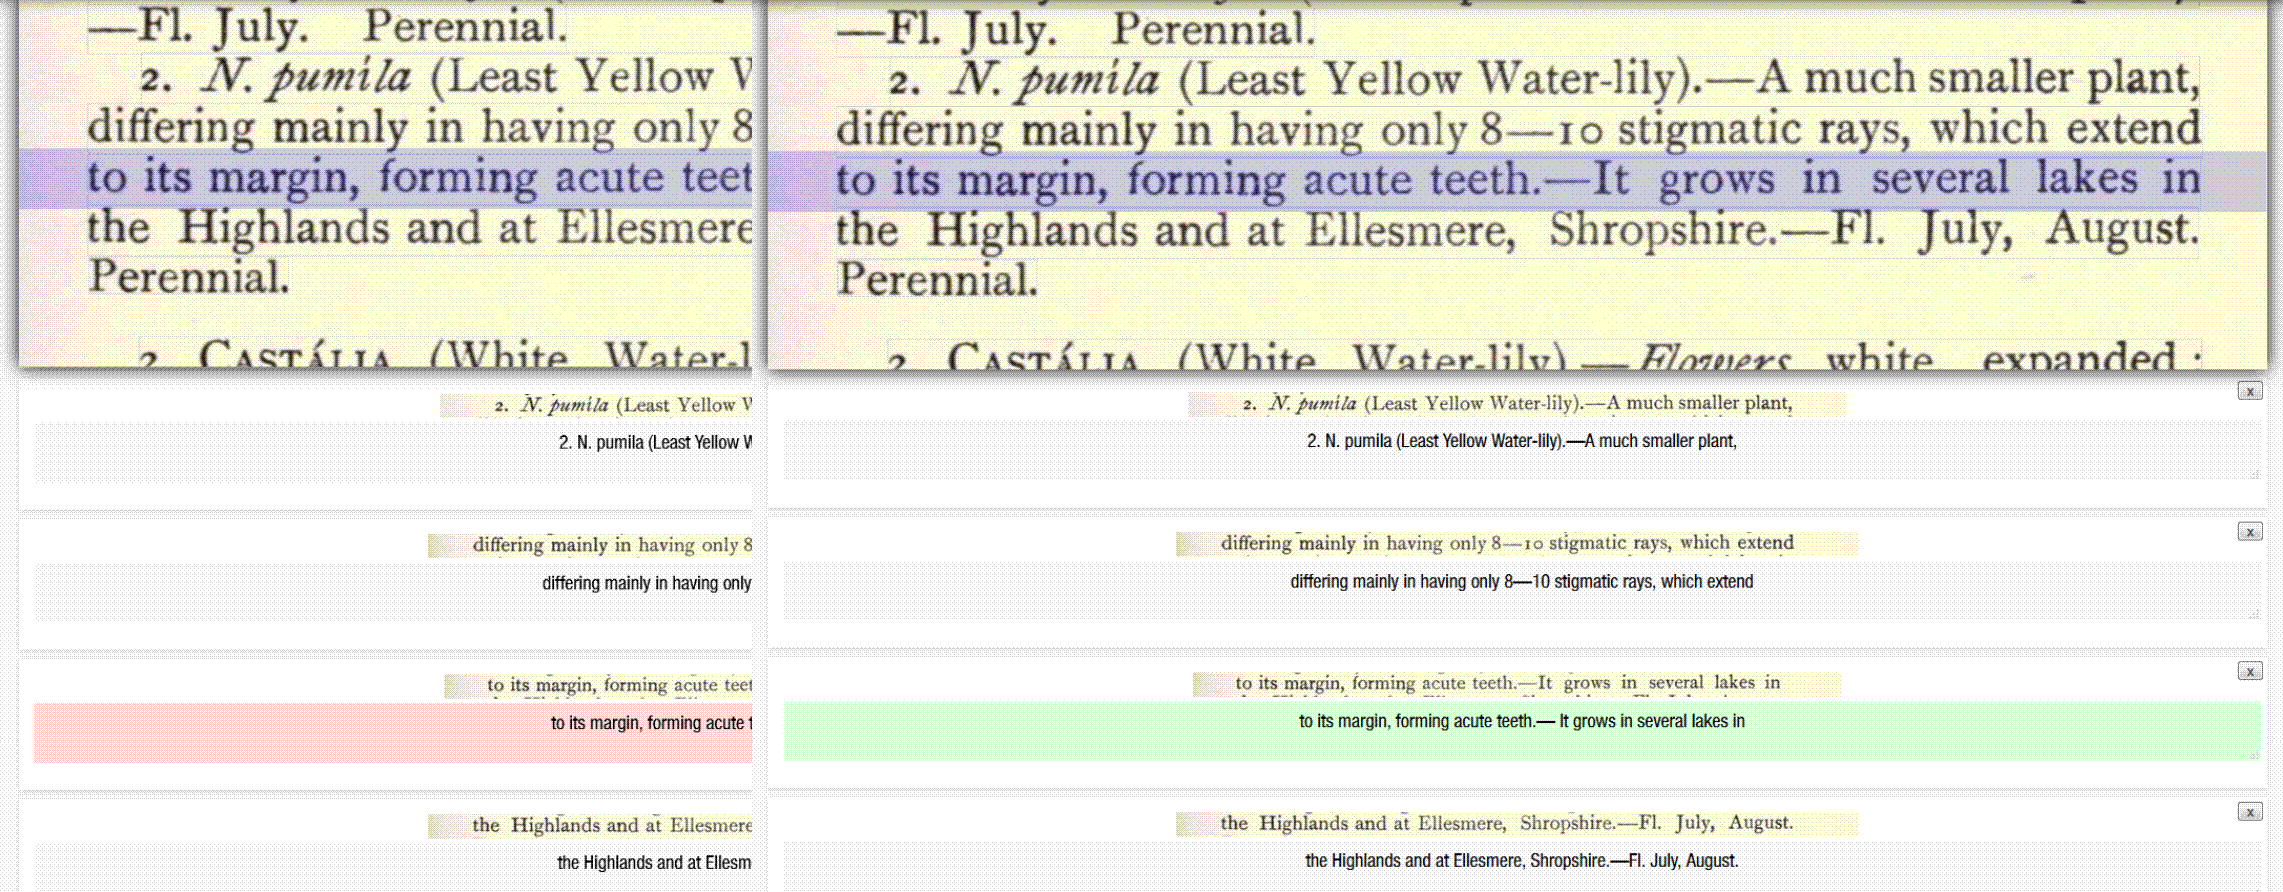
Task: Grab the resize handle of green text box
Action: tap(2254, 755)
